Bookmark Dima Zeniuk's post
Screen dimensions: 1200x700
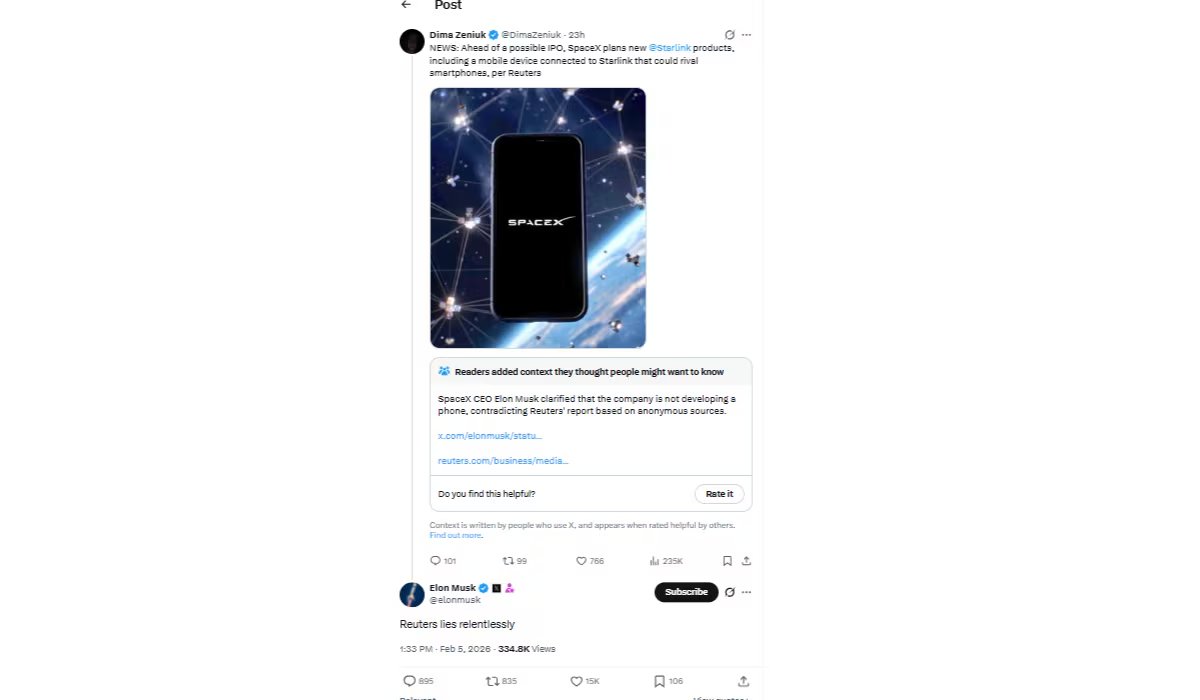tap(727, 561)
